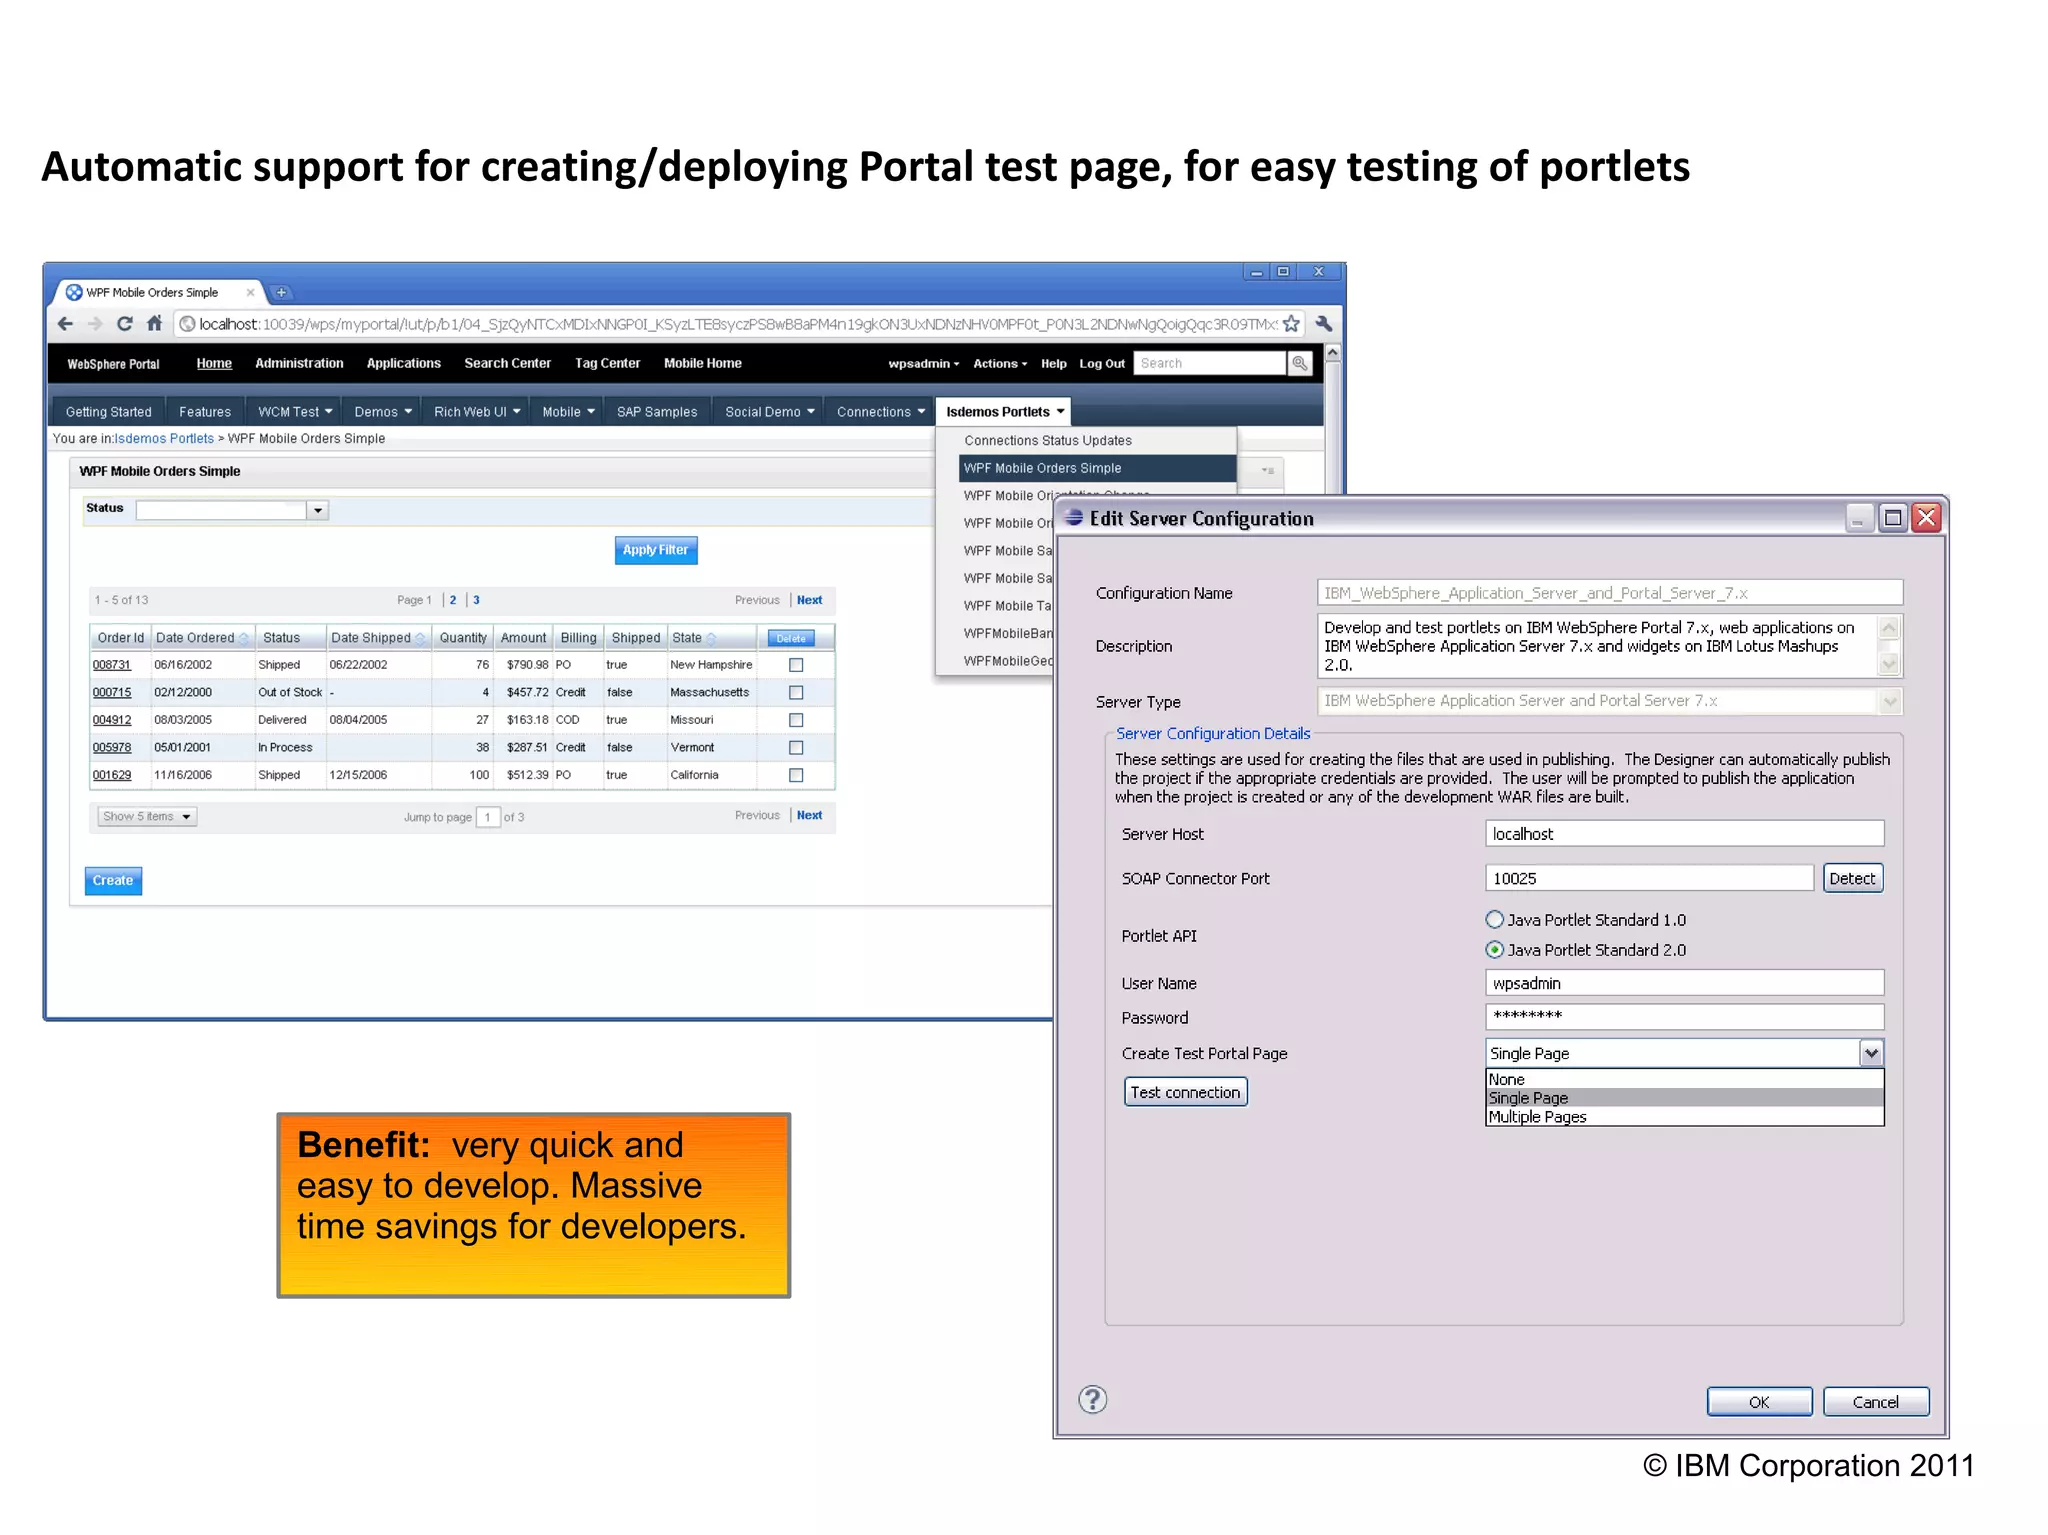Reload the page in the browser
Image resolution: width=2048 pixels, height=1535 pixels.
(x=125, y=324)
